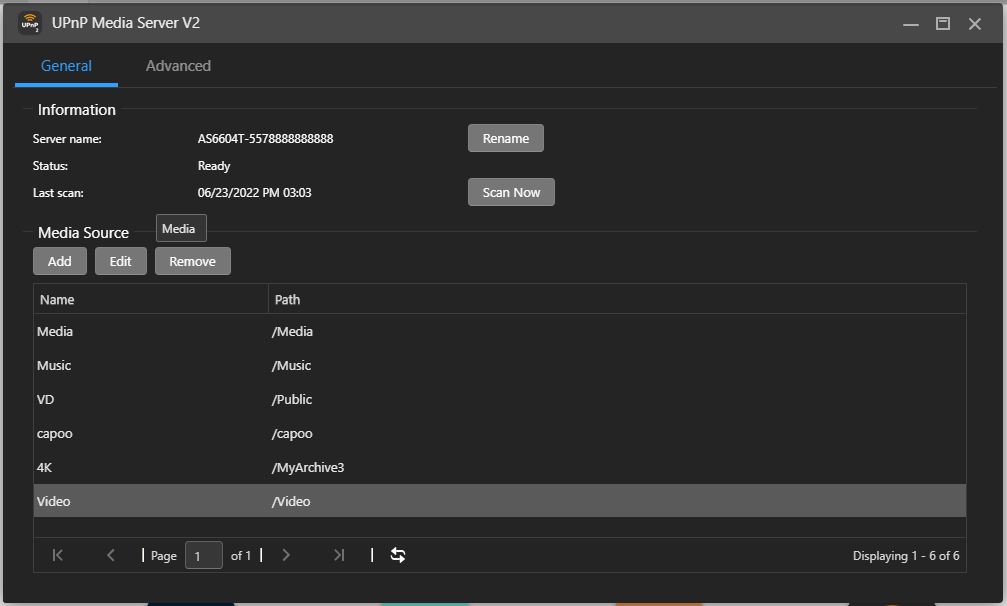Edit the selected media source
Screen dimensions: 1007x606
pos(120,261)
